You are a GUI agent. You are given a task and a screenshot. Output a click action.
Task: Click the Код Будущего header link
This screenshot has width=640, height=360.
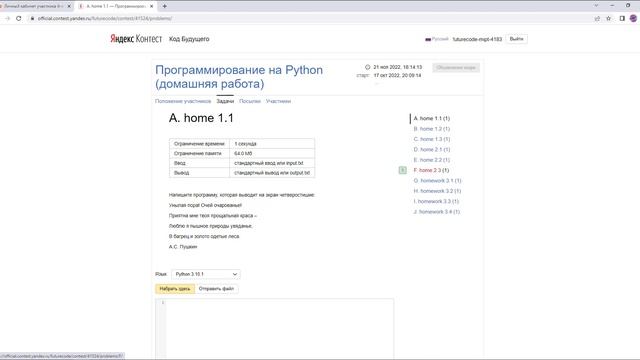coord(189,39)
